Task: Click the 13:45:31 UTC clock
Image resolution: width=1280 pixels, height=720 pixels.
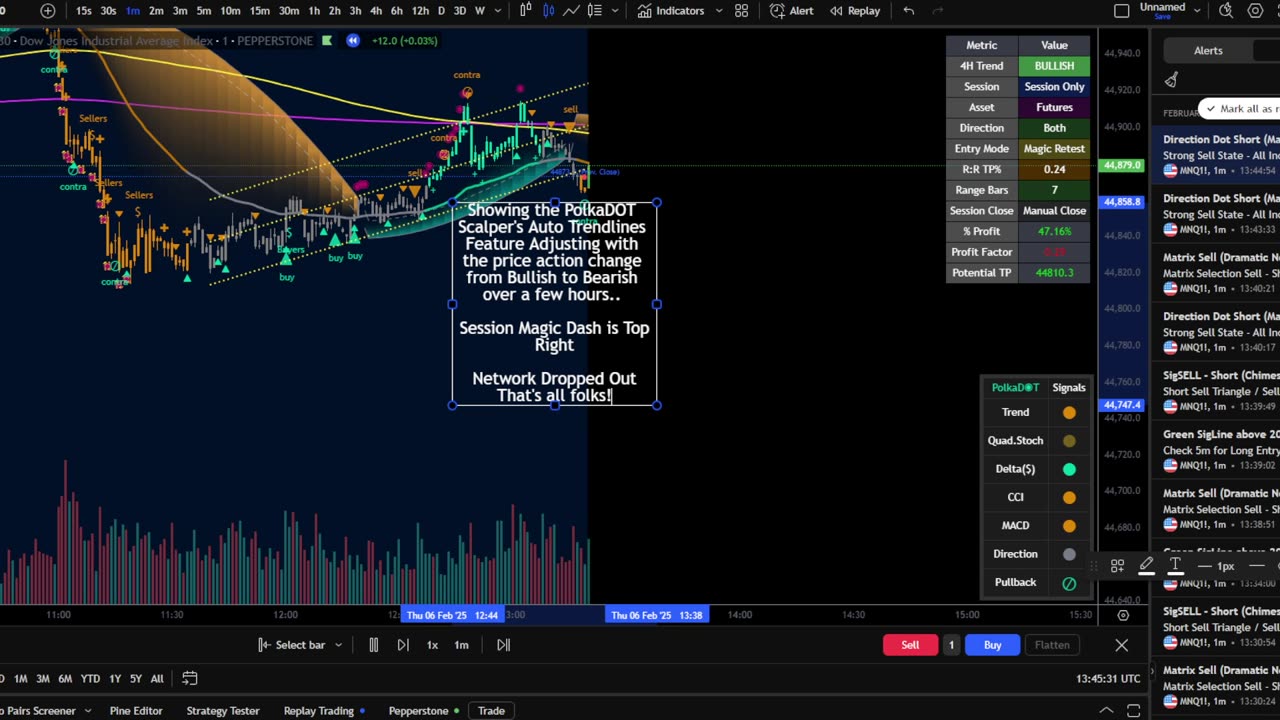Action: [1107, 679]
